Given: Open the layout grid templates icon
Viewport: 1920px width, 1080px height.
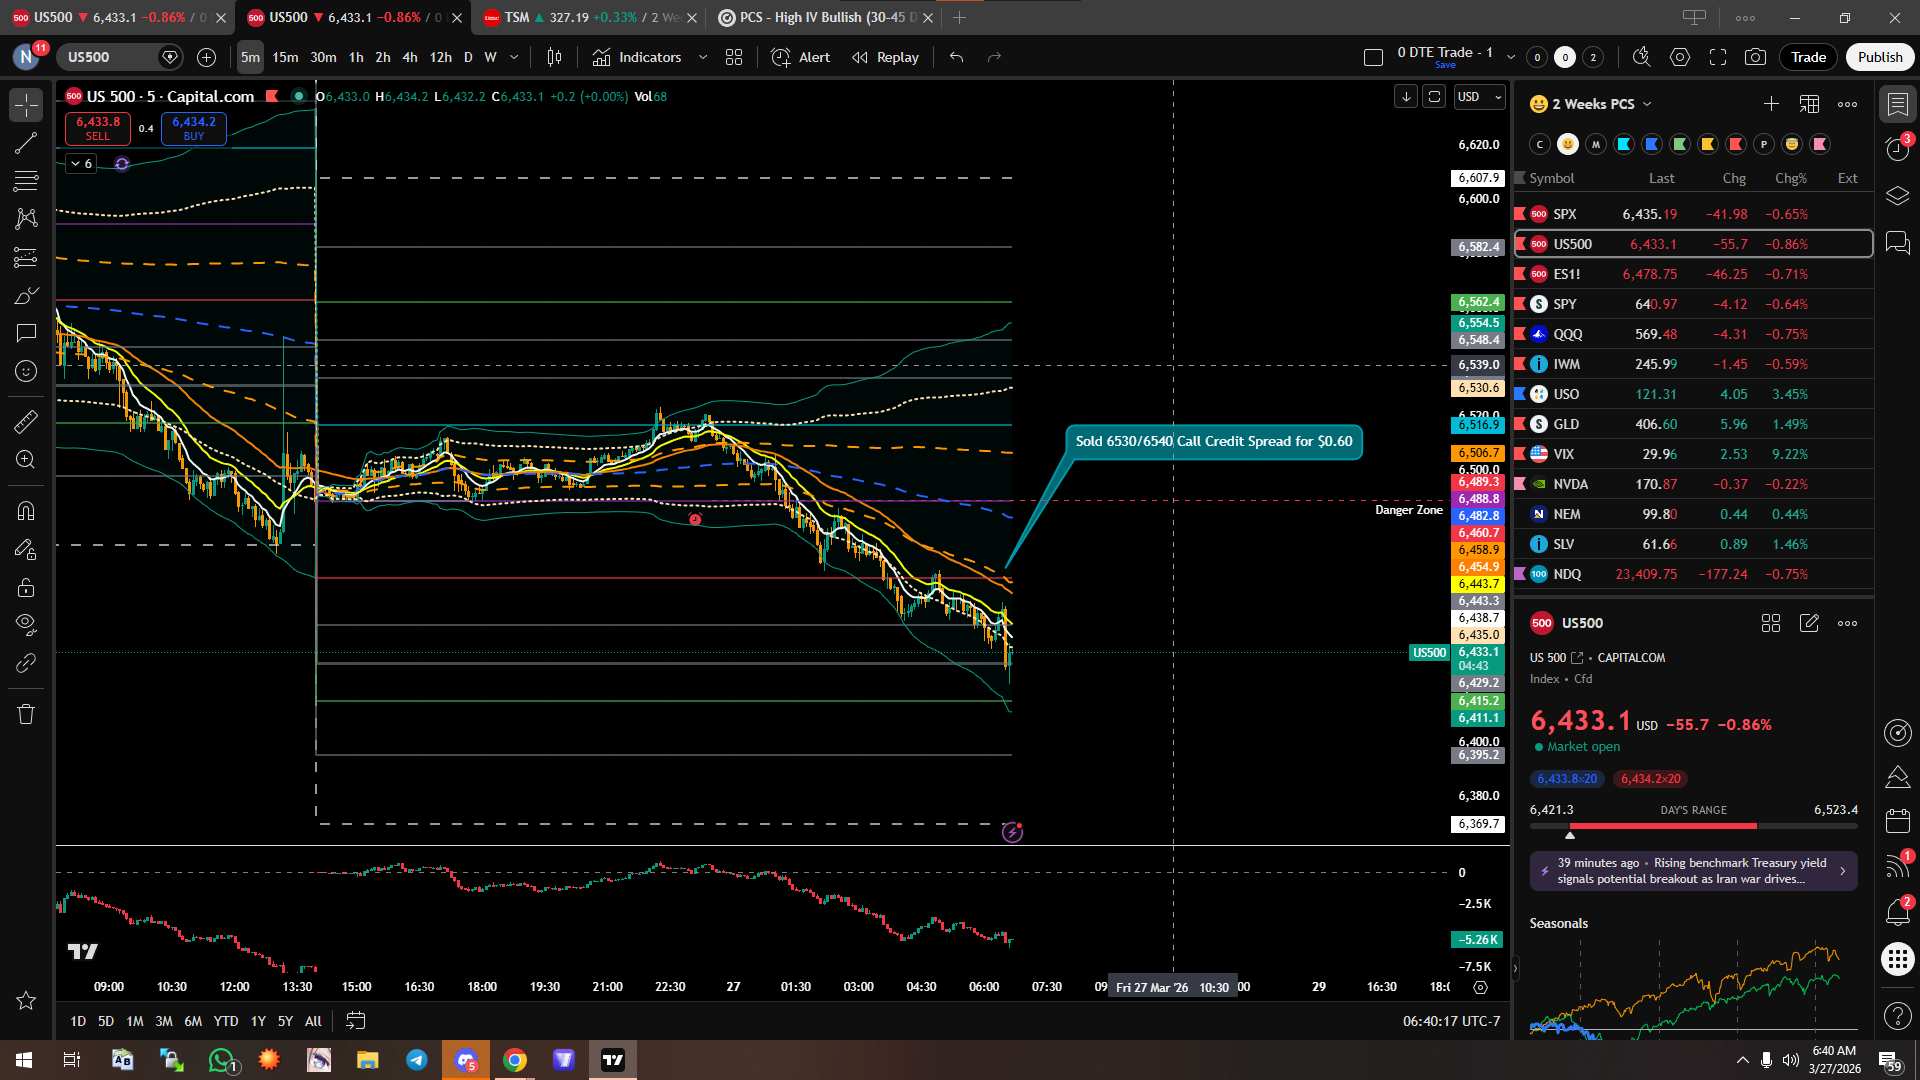Looking at the screenshot, I should [734, 57].
